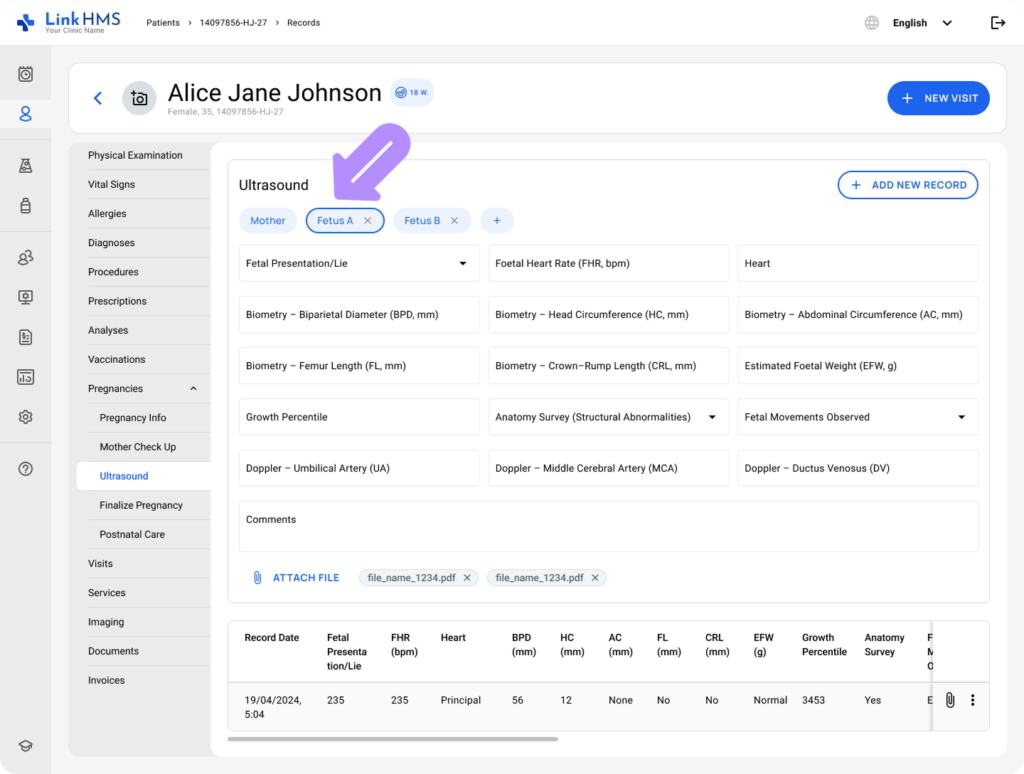
Task: Open Mother Check Up in side menu
Action: pos(137,447)
